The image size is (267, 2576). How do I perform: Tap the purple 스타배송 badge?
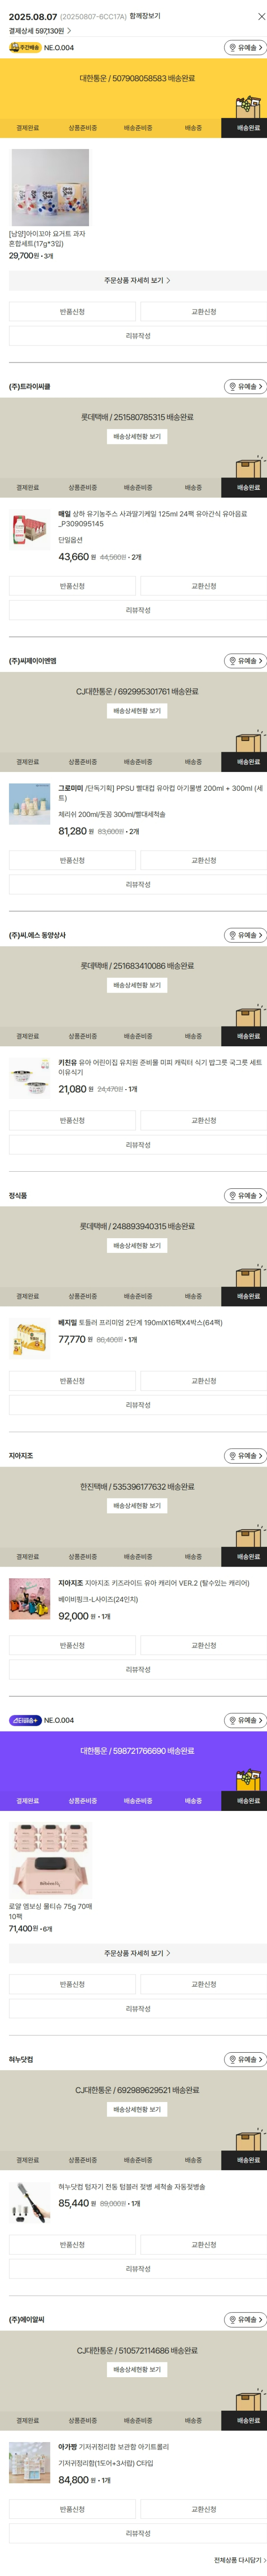[x=25, y=1720]
